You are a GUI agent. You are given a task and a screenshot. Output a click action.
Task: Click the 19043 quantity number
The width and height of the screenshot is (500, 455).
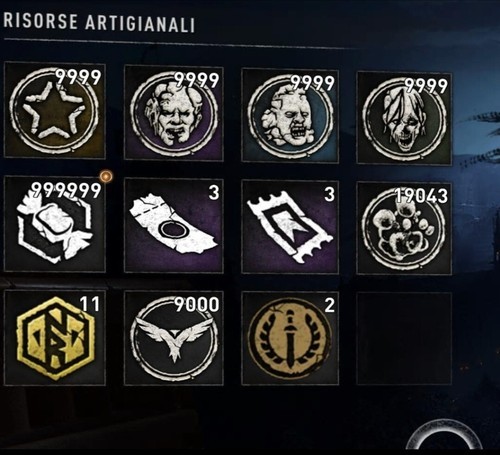pyautogui.click(x=421, y=196)
